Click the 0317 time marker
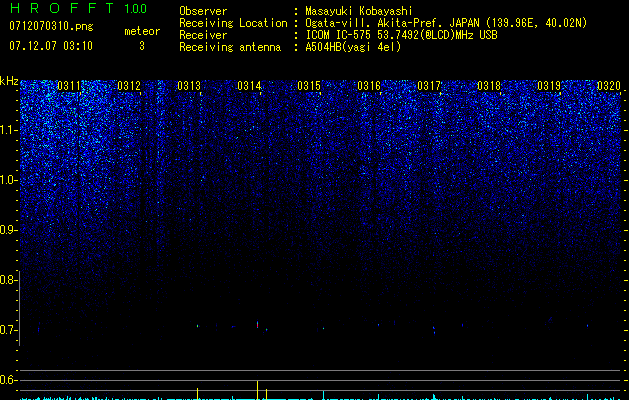The width and height of the screenshot is (629, 400). (x=429, y=86)
